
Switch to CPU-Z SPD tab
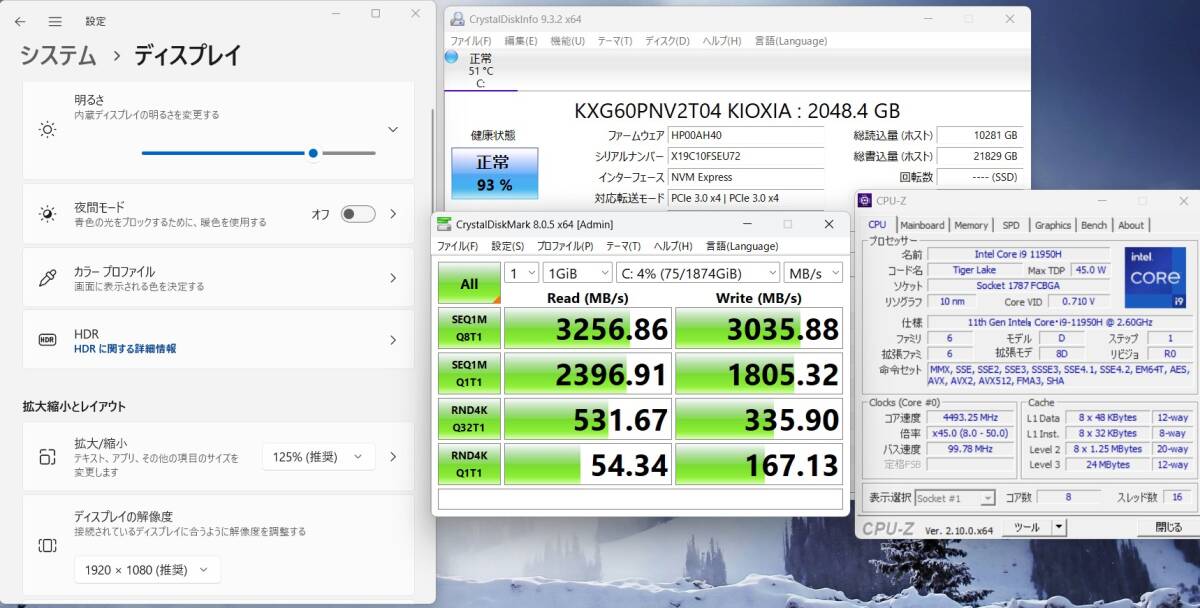(1011, 225)
